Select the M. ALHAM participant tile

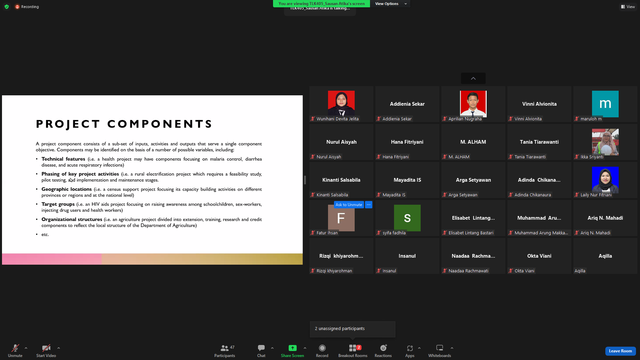coord(473,142)
